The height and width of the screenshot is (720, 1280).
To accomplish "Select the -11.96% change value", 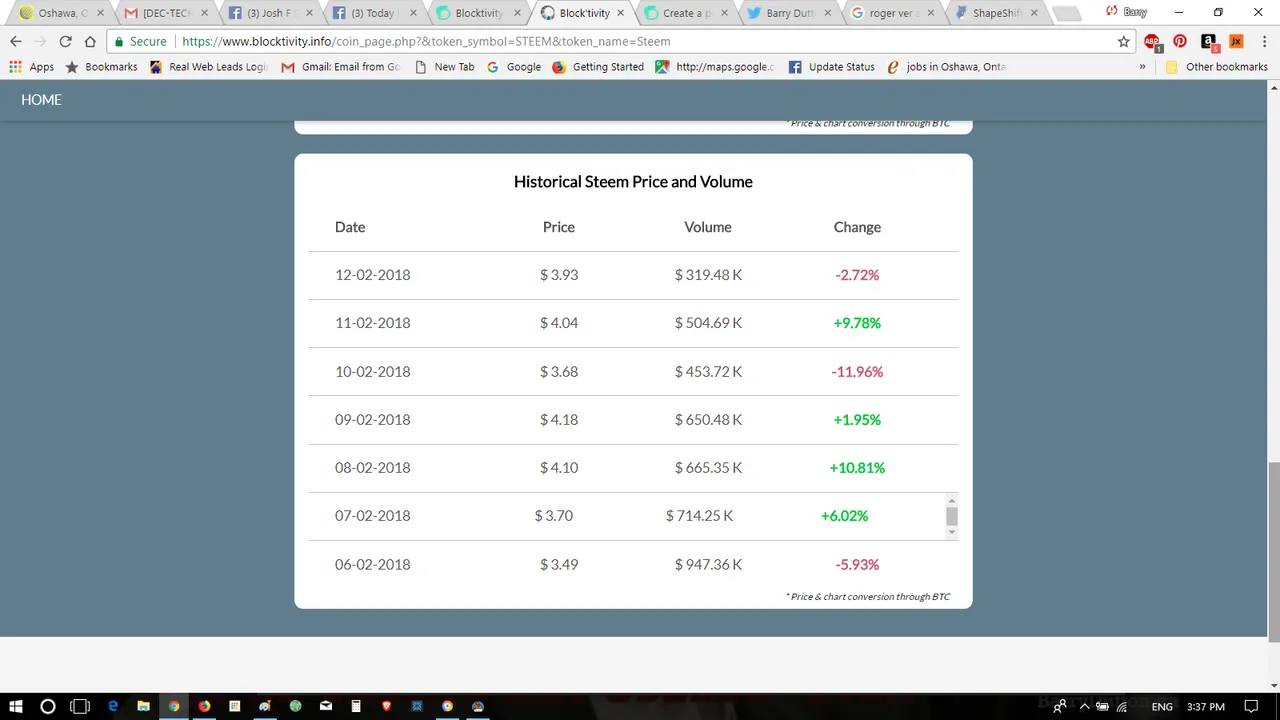I will (857, 372).
